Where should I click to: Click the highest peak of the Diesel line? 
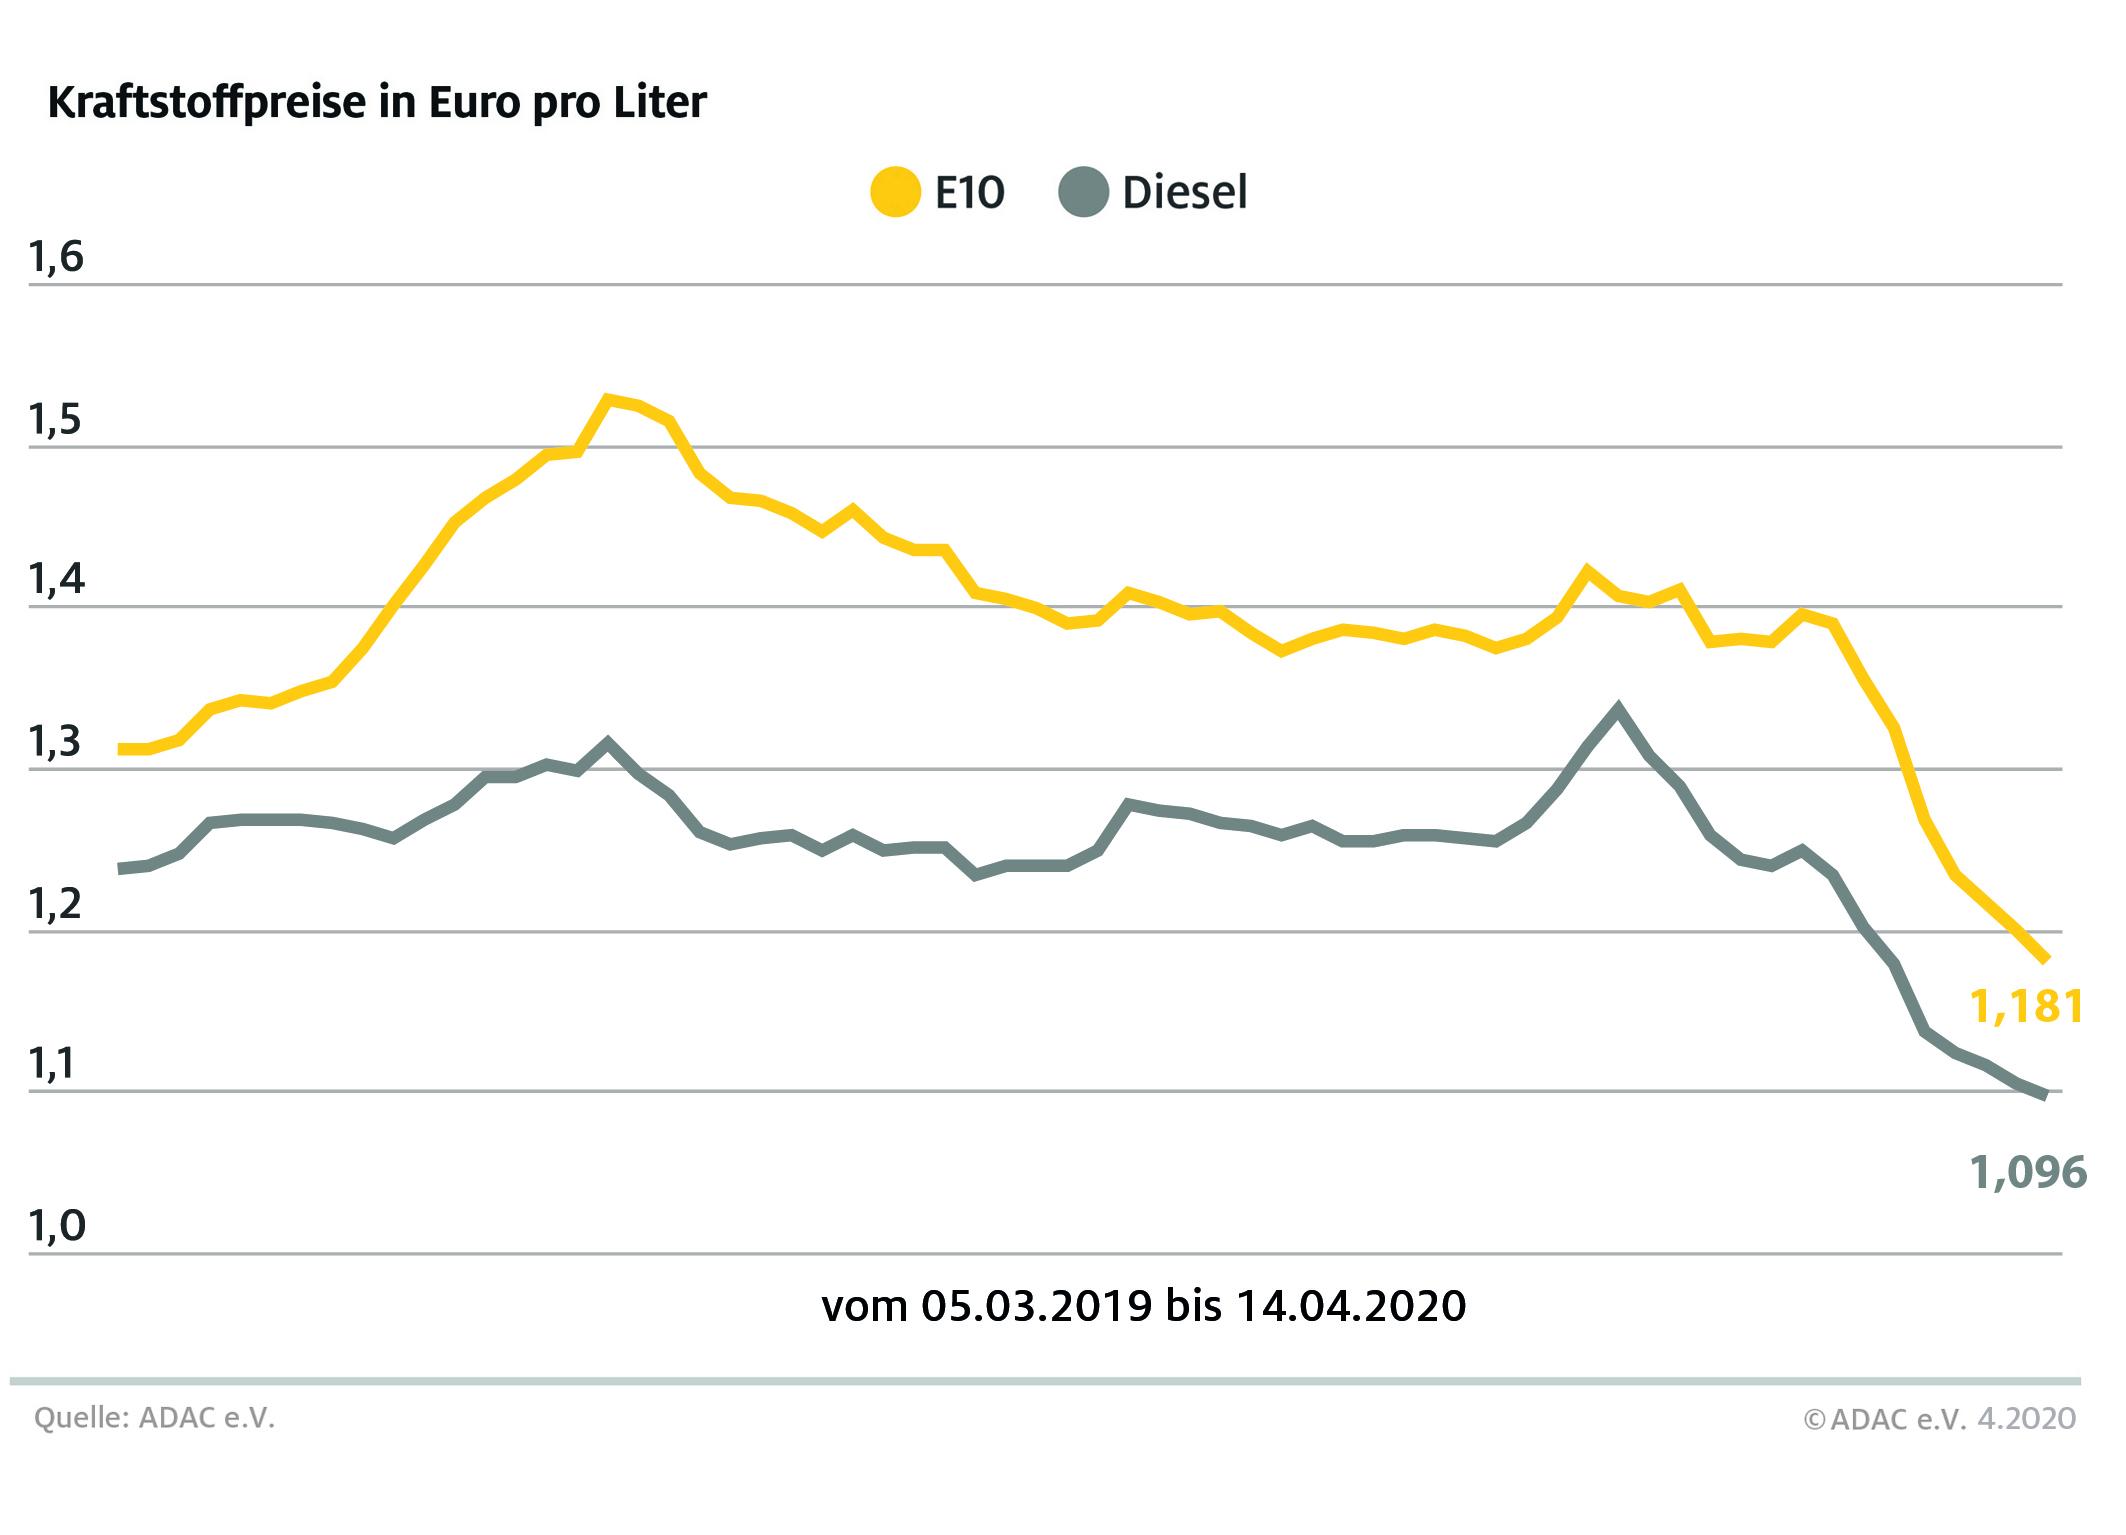tap(1617, 709)
